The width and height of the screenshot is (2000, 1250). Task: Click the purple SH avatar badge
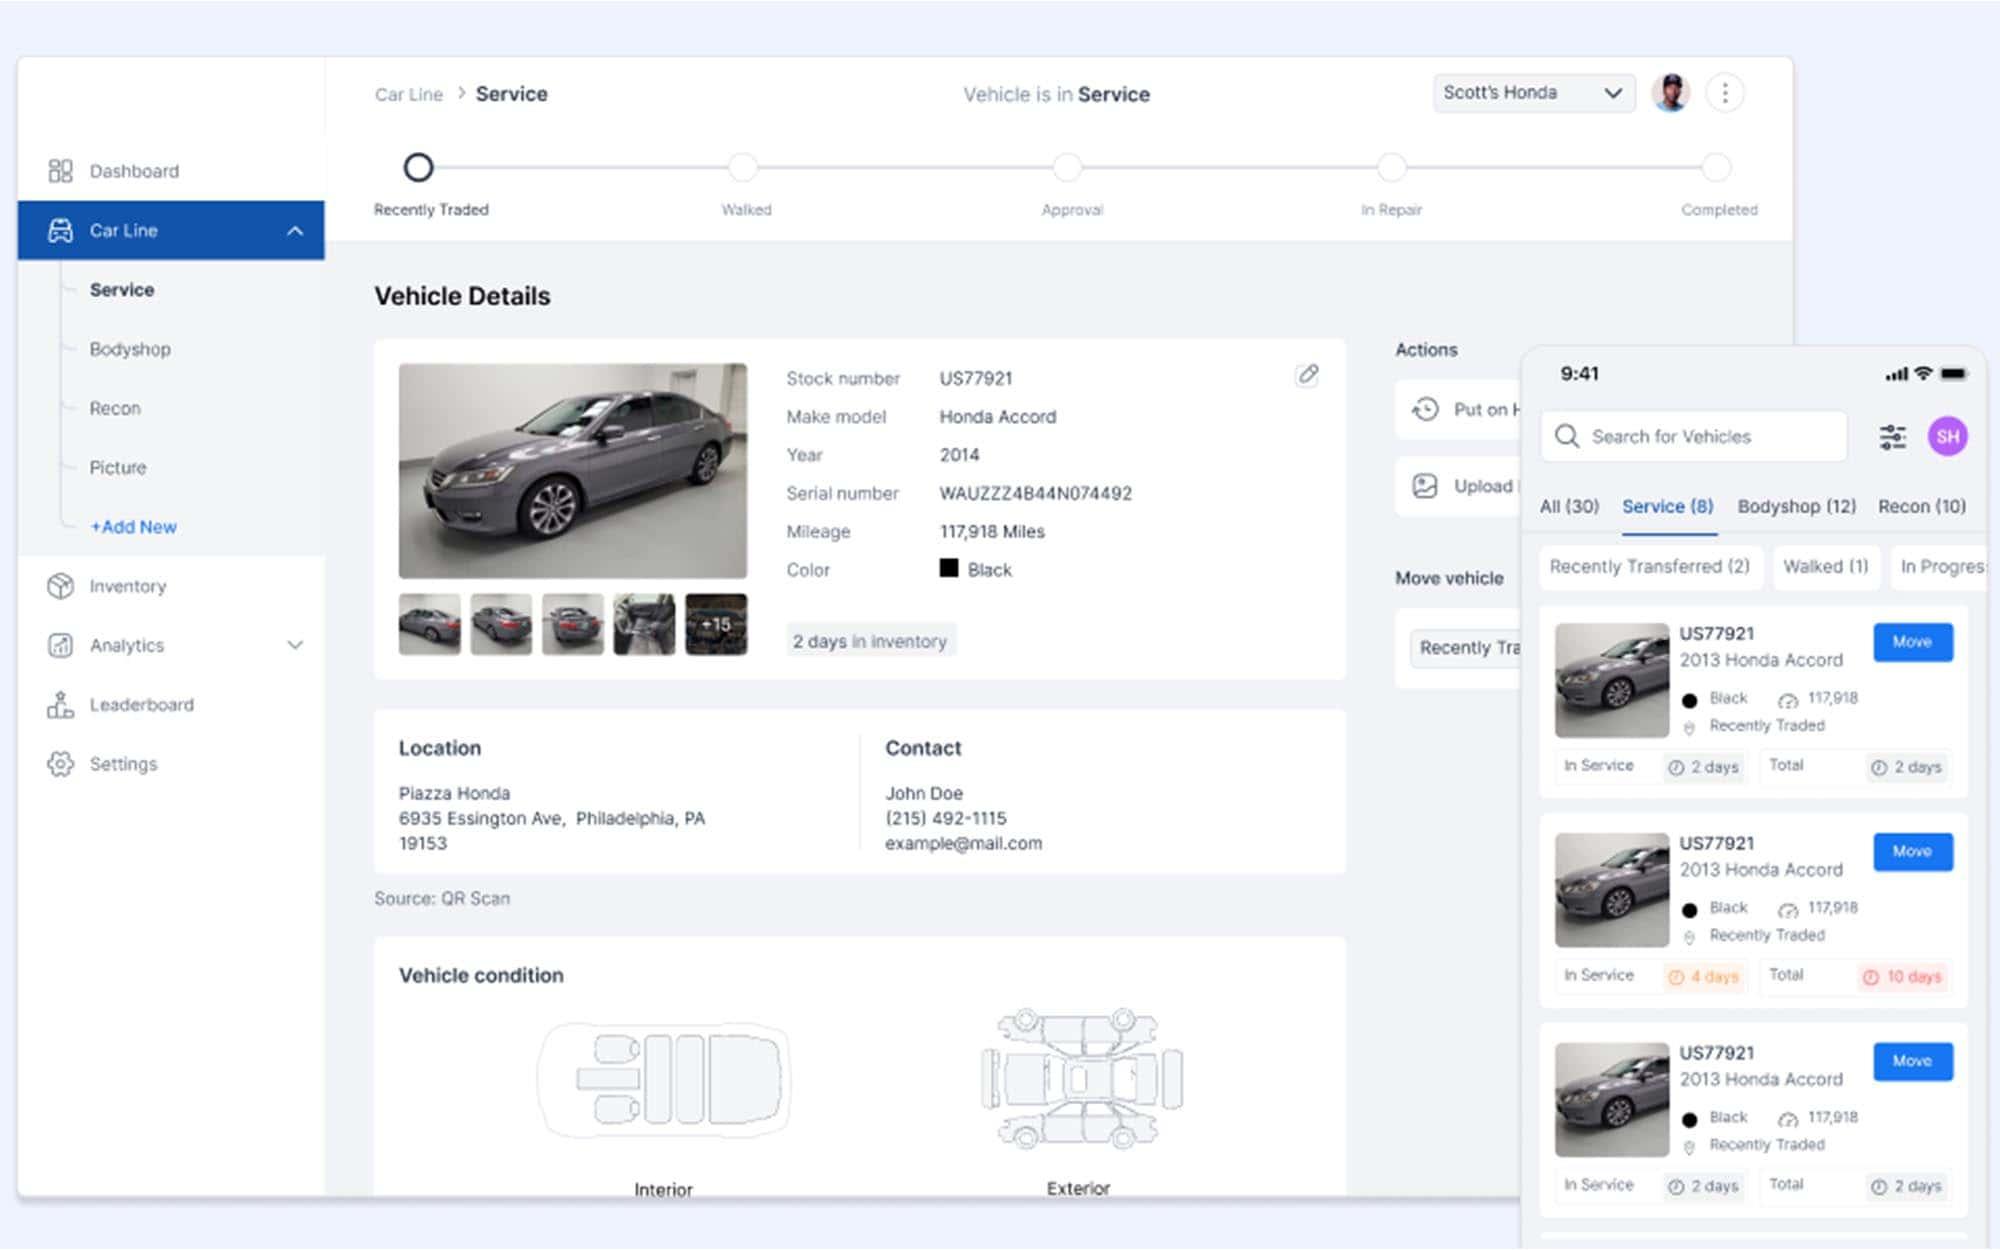[1947, 437]
